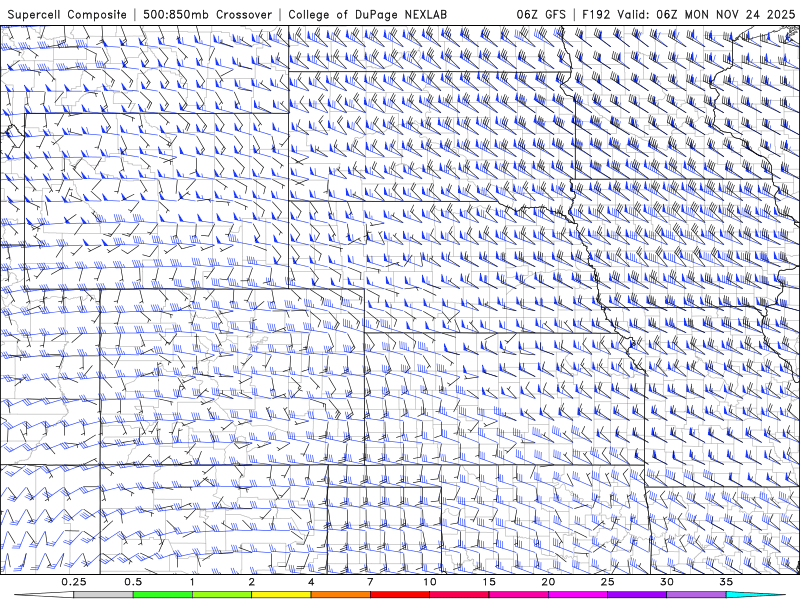This screenshot has height=600, width=800.
Task: Click the 'College of DuPage NEXLAB' label
Action: pos(367,14)
